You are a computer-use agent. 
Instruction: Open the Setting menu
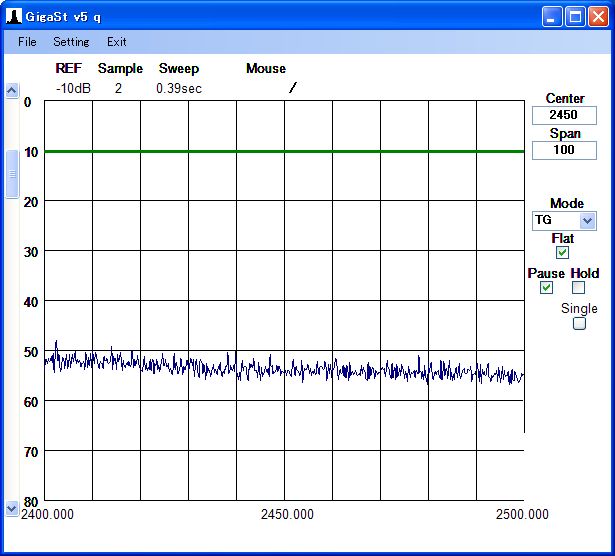[71, 42]
